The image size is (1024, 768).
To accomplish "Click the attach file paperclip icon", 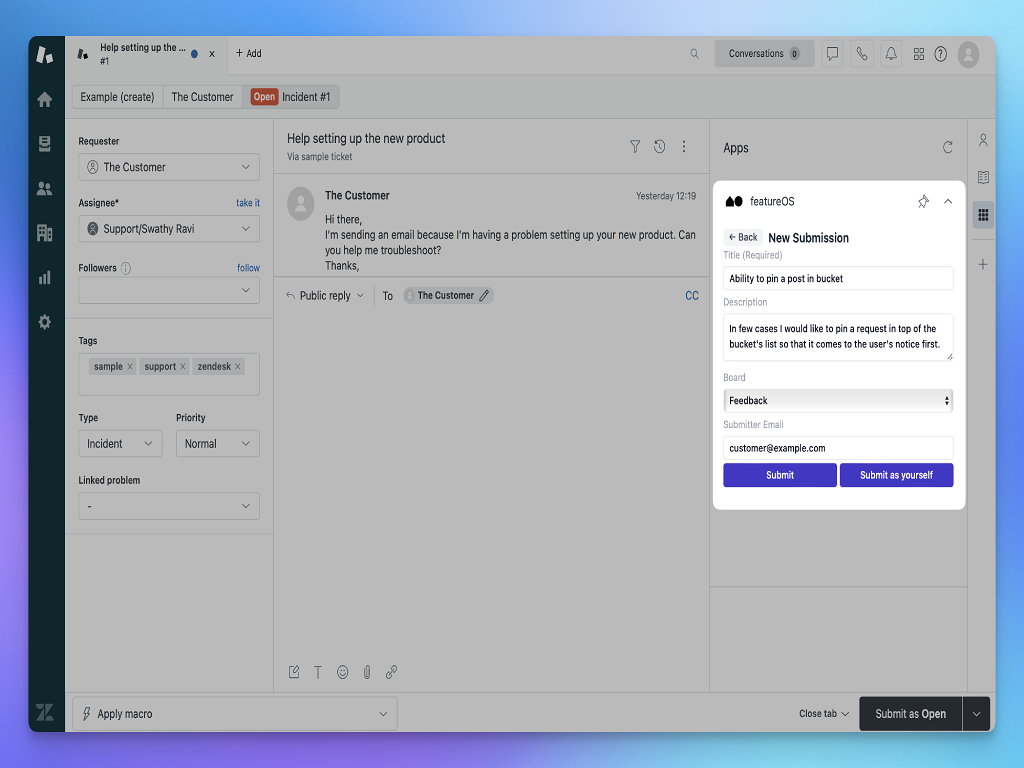I will tap(367, 672).
